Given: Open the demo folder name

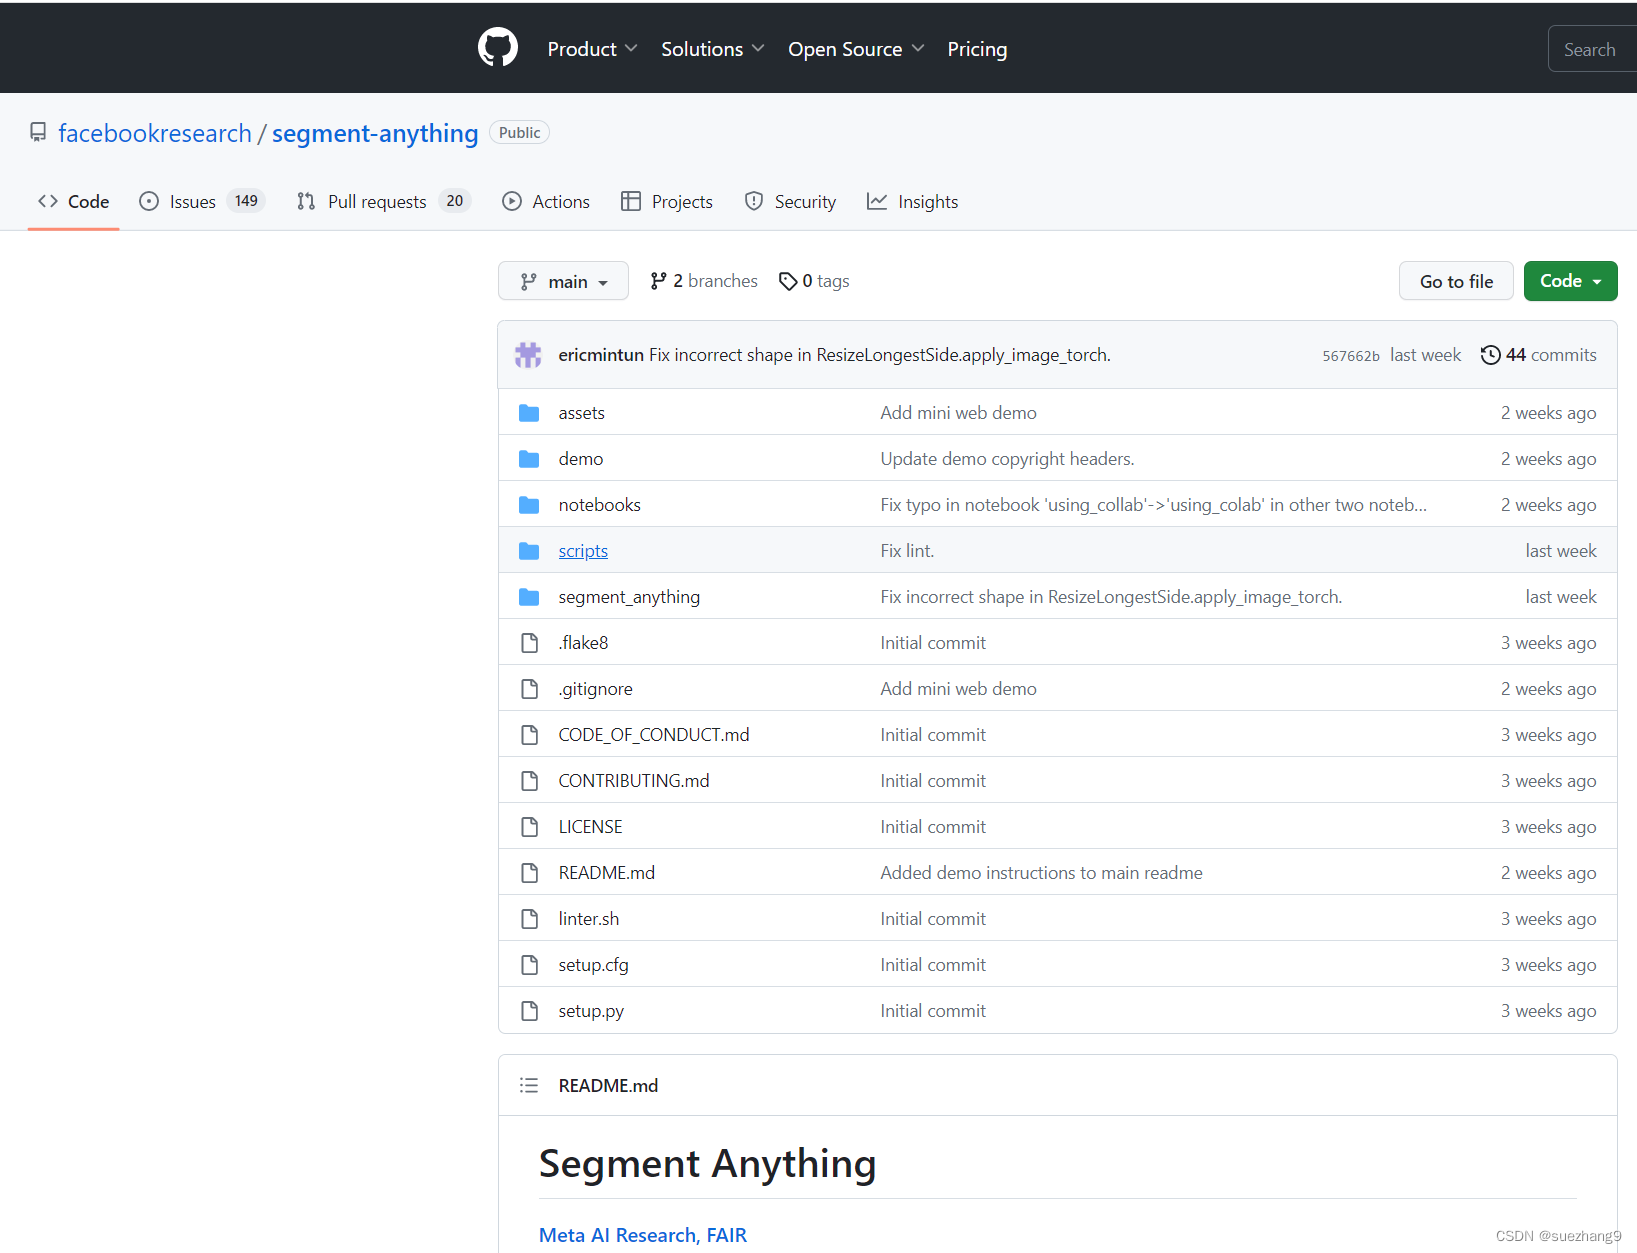Looking at the screenshot, I should [x=581, y=459].
